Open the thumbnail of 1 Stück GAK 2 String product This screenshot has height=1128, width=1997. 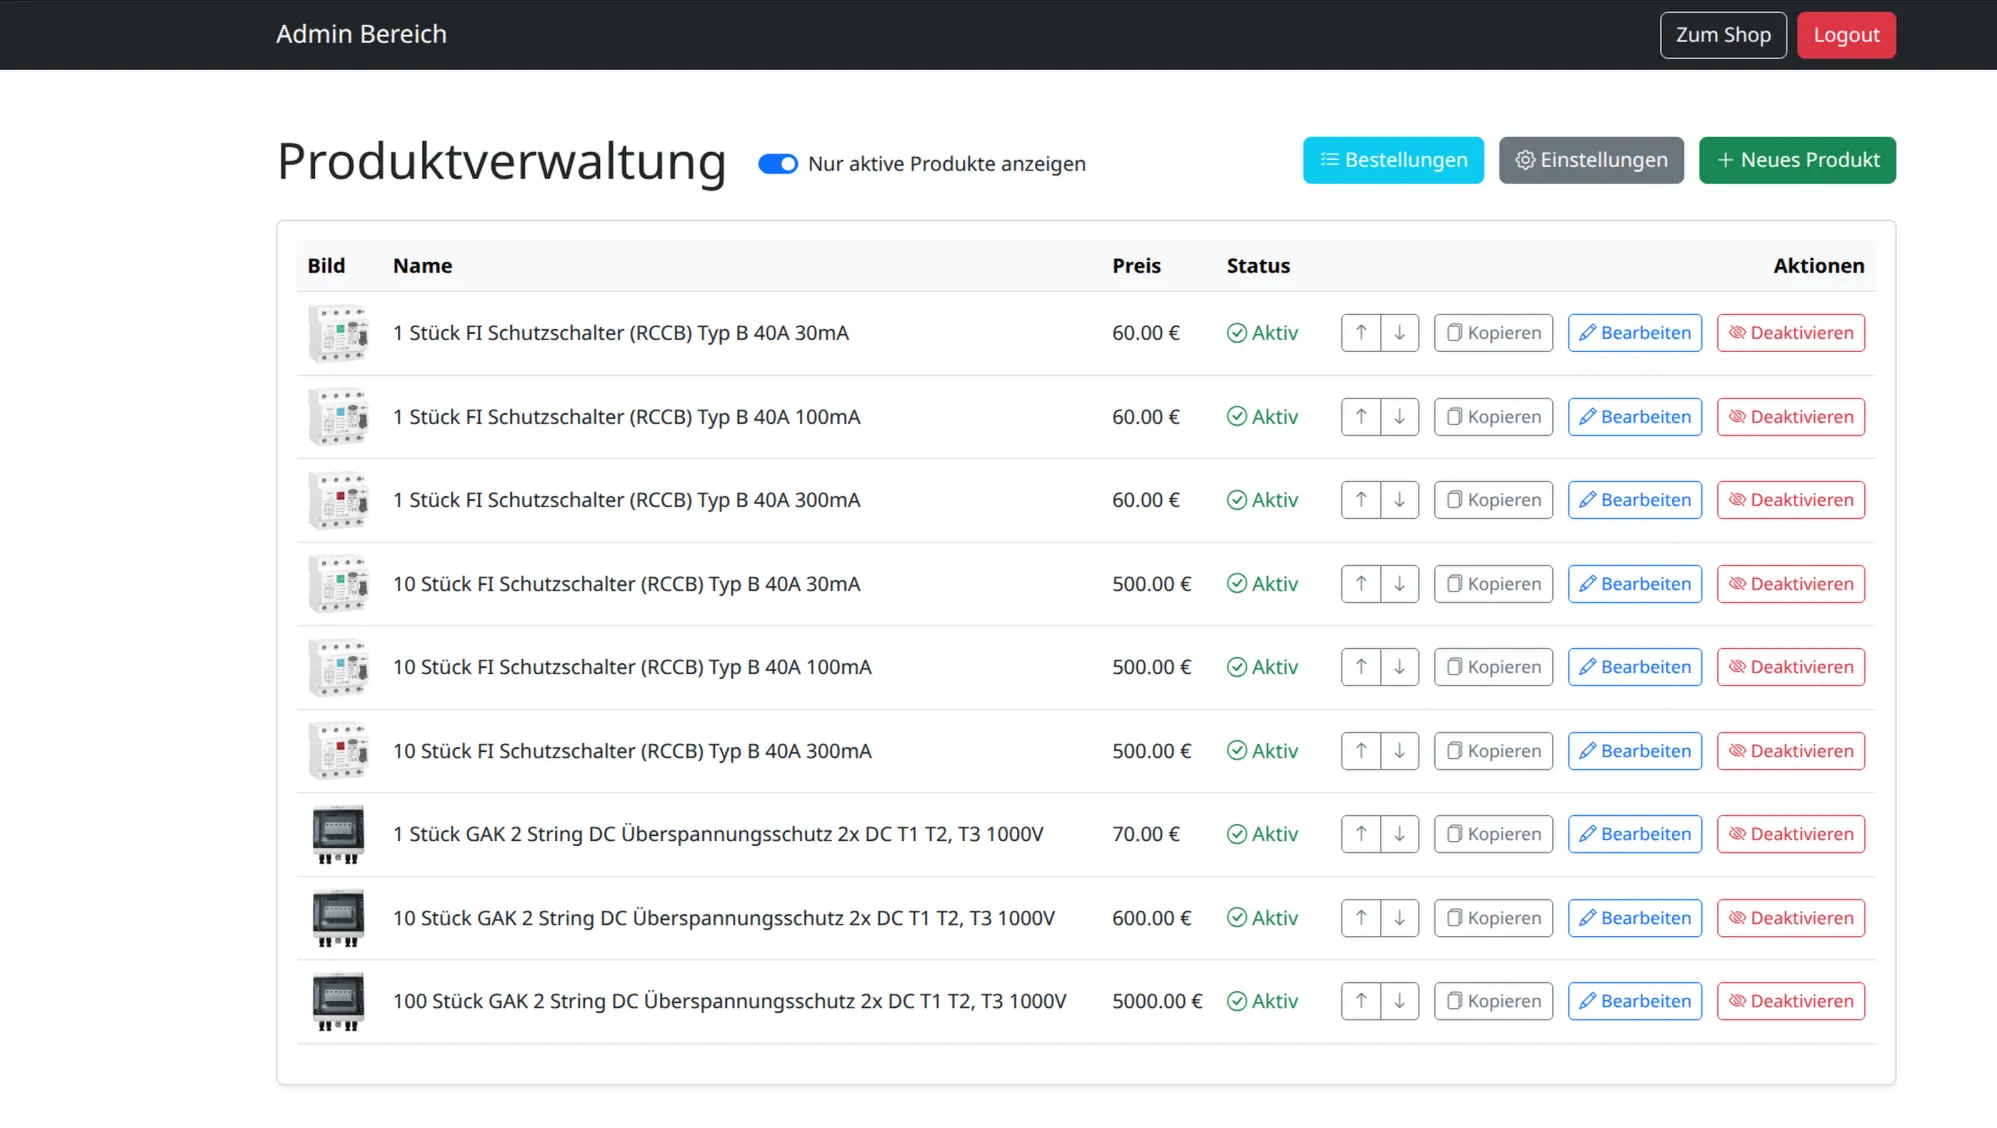[337, 833]
